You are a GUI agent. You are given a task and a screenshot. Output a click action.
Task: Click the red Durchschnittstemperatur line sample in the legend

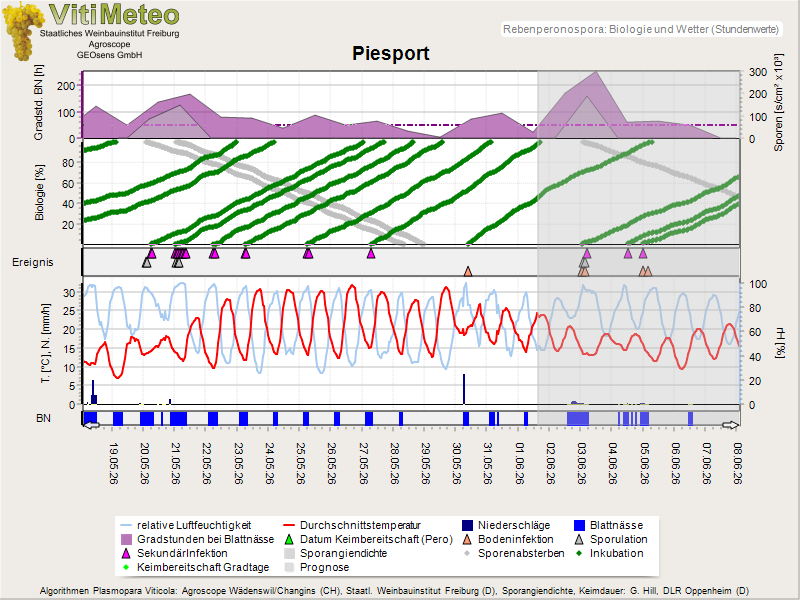click(x=289, y=525)
